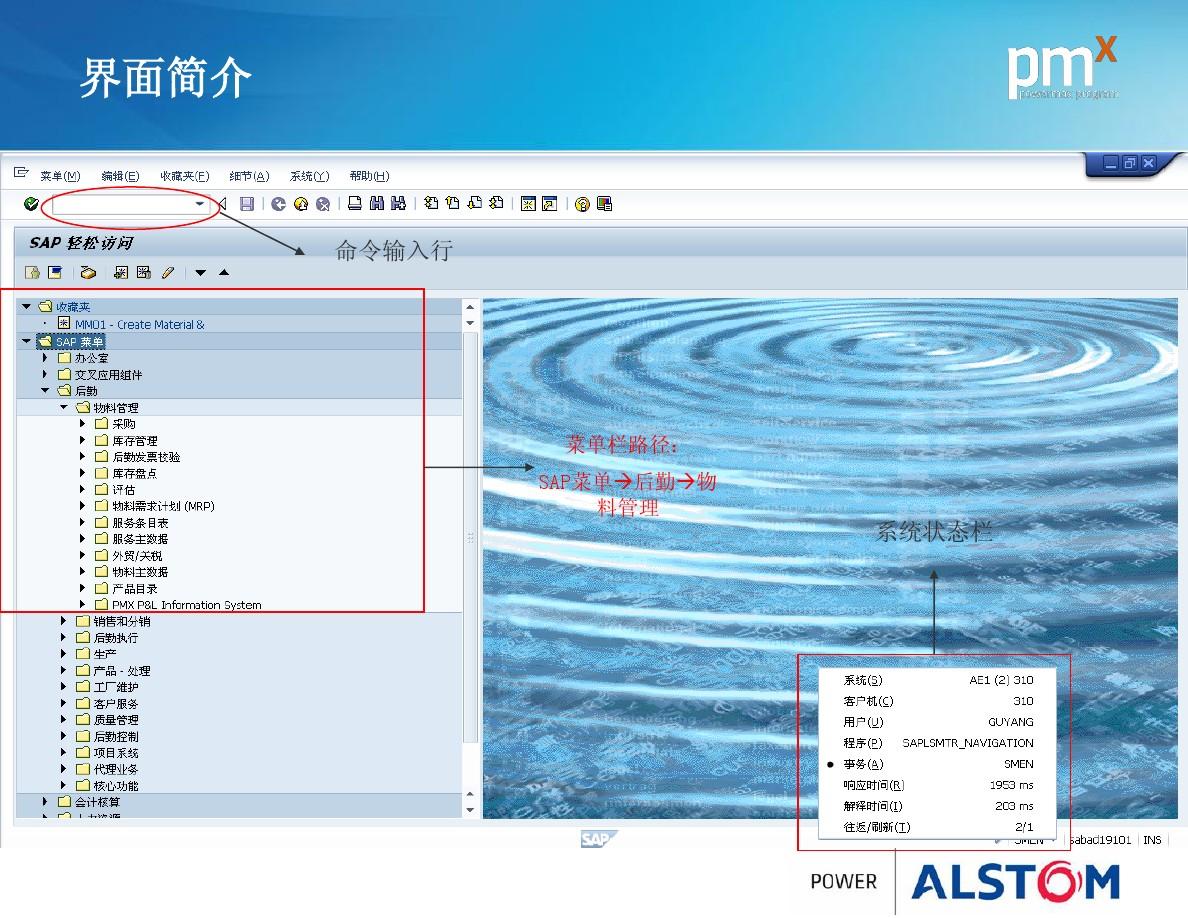
Task: Select 客户机(C) option in status popup
Action: point(938,701)
